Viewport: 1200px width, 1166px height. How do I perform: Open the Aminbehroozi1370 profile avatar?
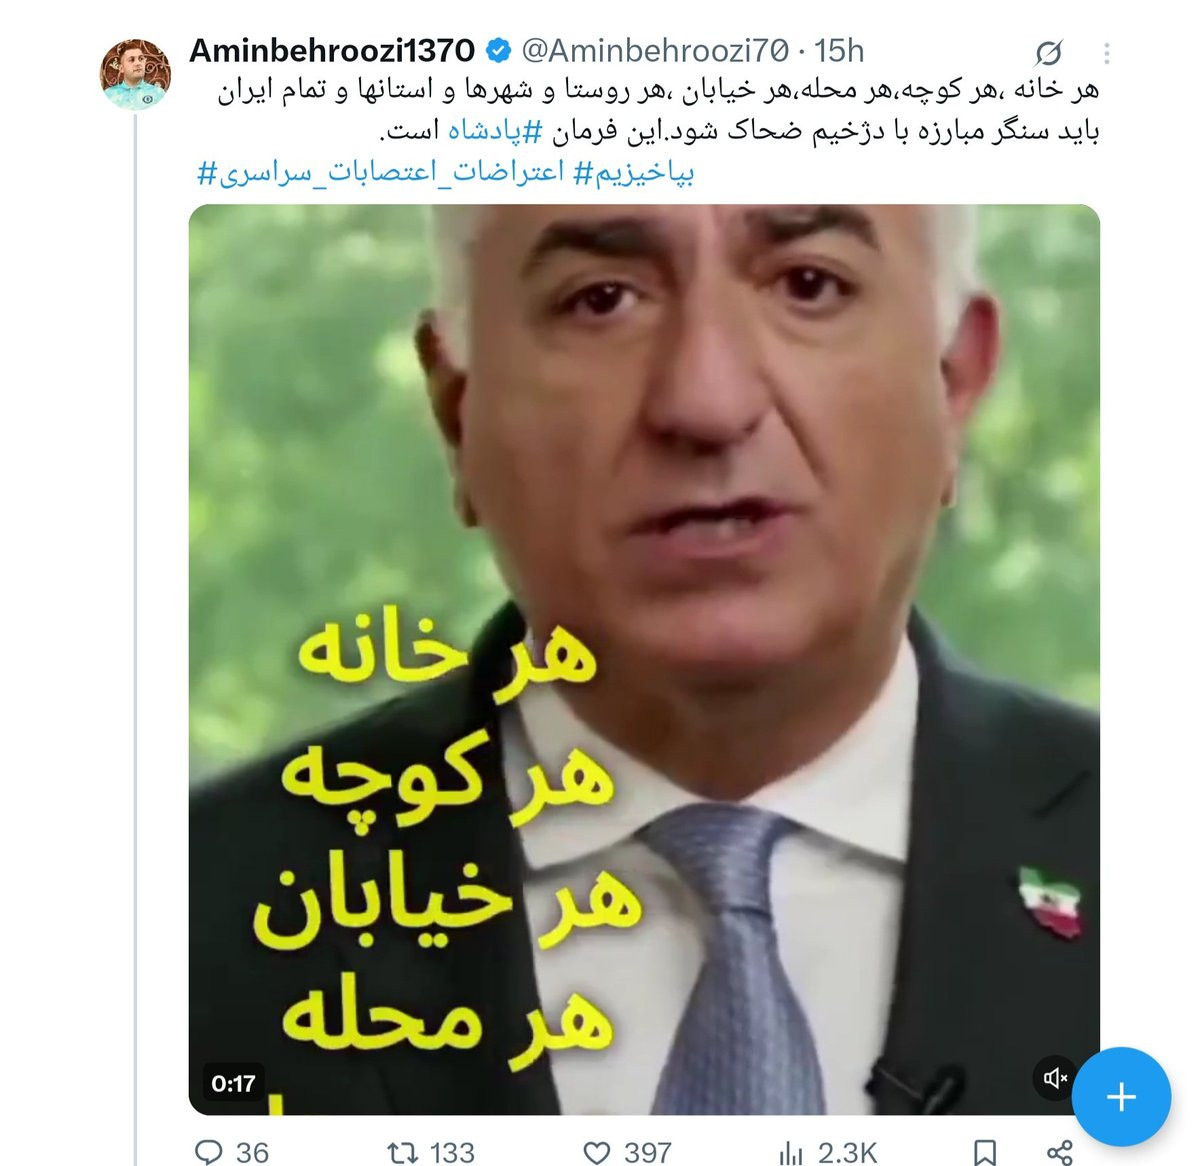click(135, 74)
